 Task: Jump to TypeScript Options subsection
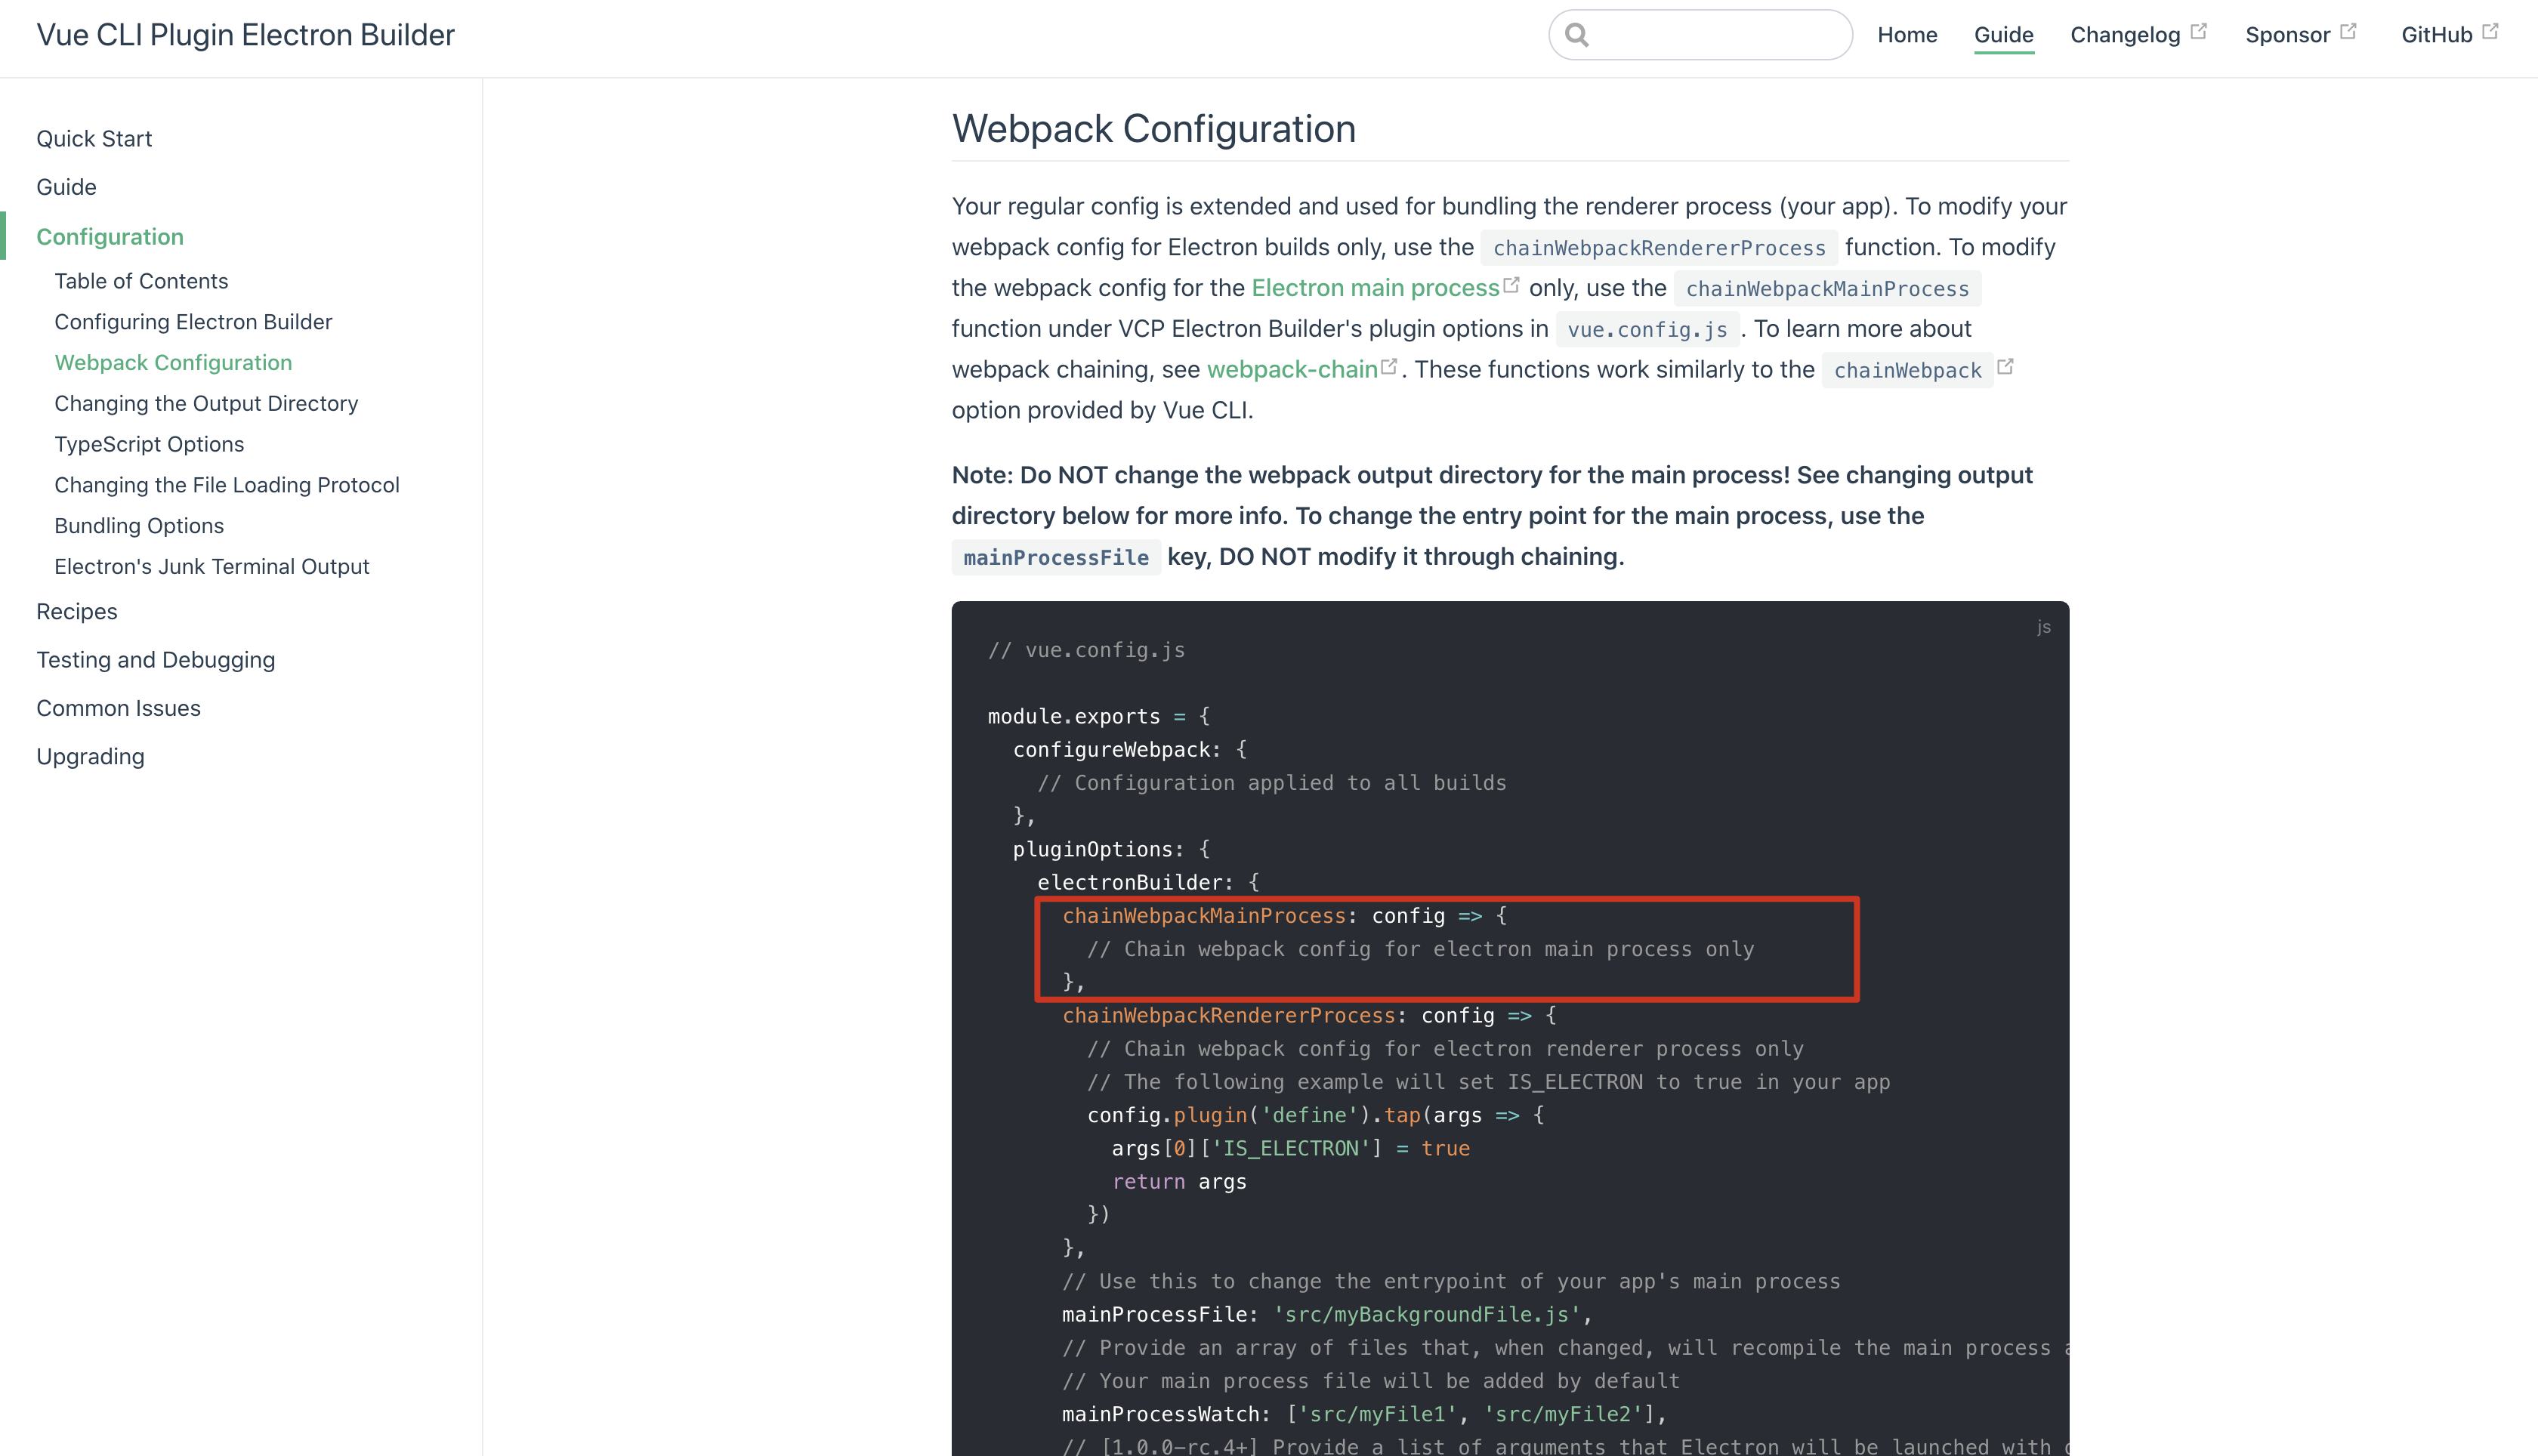pyautogui.click(x=149, y=444)
